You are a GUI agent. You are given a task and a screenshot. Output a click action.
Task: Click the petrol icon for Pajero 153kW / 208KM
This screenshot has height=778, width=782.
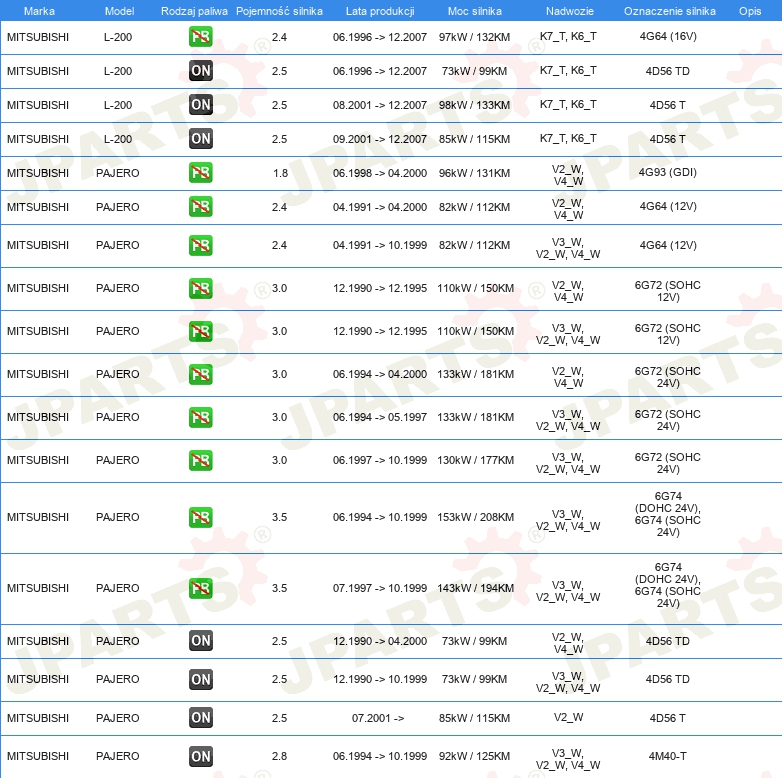tap(201, 517)
